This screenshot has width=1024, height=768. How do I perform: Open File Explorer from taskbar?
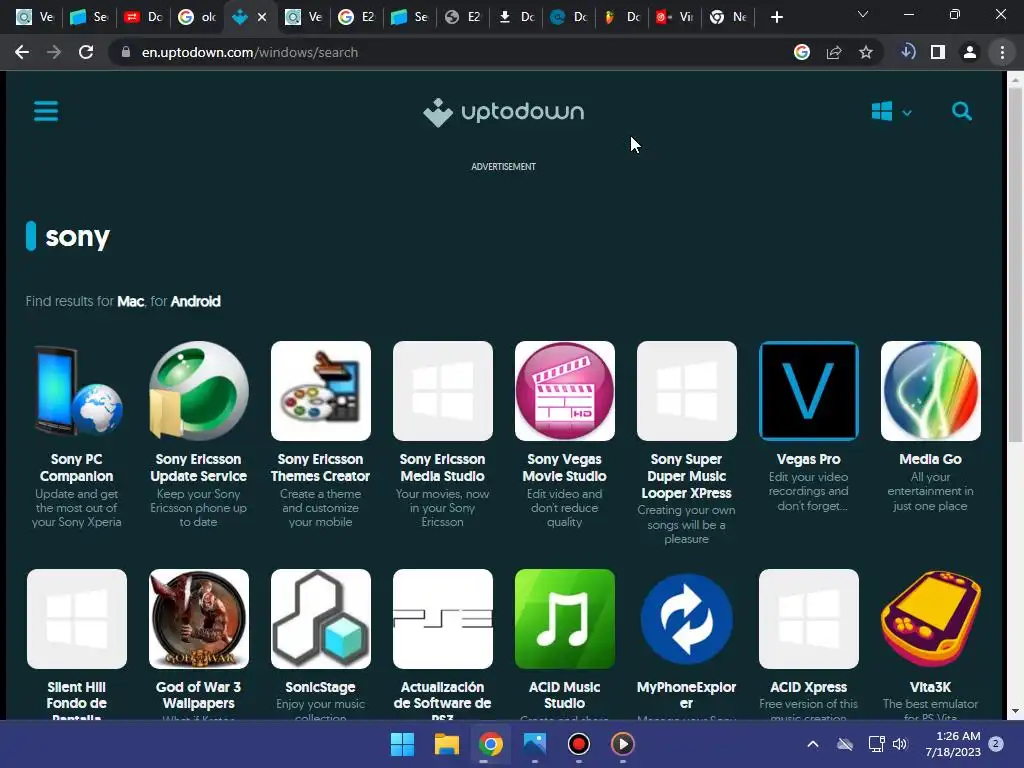(x=447, y=744)
